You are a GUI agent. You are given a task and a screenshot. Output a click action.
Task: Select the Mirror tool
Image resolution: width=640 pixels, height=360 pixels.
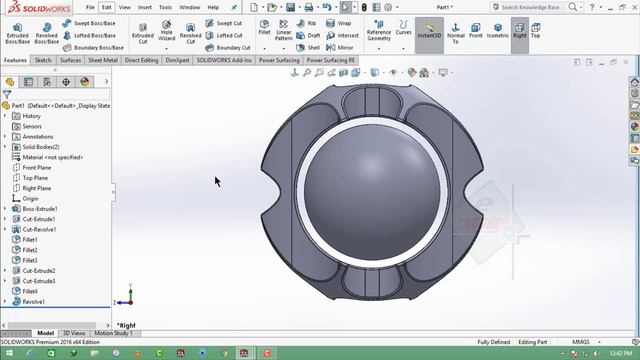[340, 48]
